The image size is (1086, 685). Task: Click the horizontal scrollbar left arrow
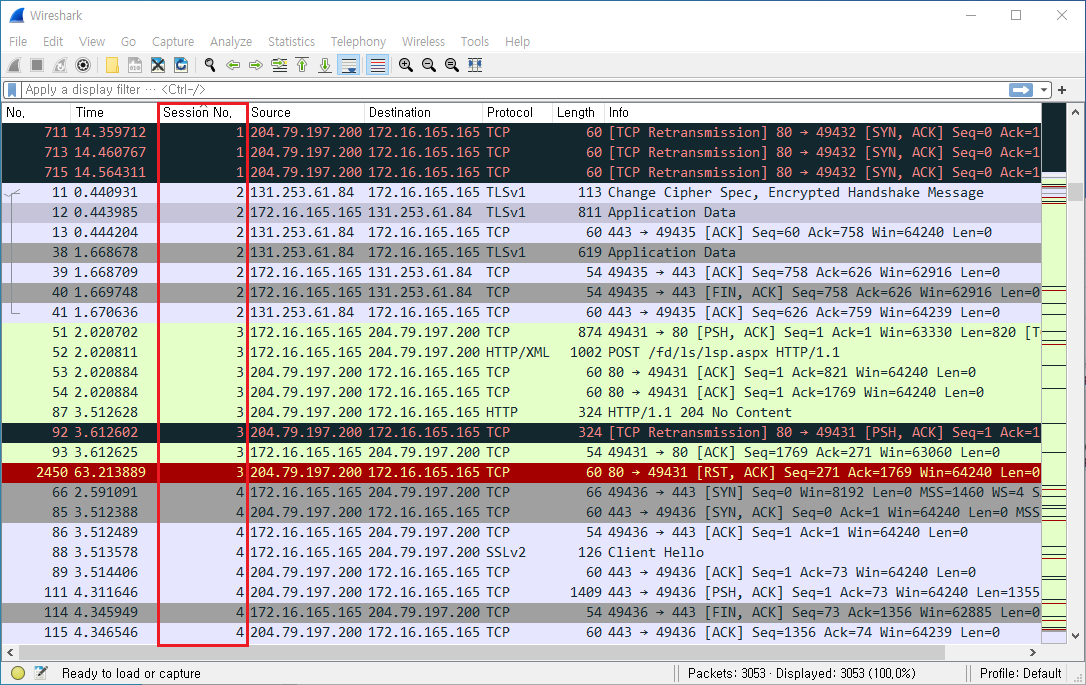click(10, 652)
